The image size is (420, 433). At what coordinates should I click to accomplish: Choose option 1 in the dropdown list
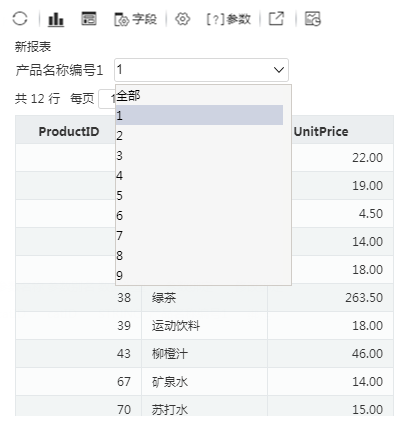click(199, 115)
